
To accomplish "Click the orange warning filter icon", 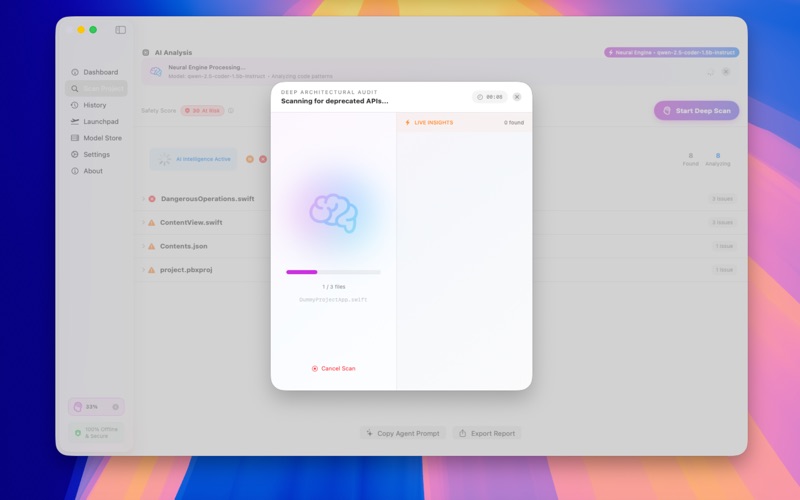I will [x=250, y=159].
